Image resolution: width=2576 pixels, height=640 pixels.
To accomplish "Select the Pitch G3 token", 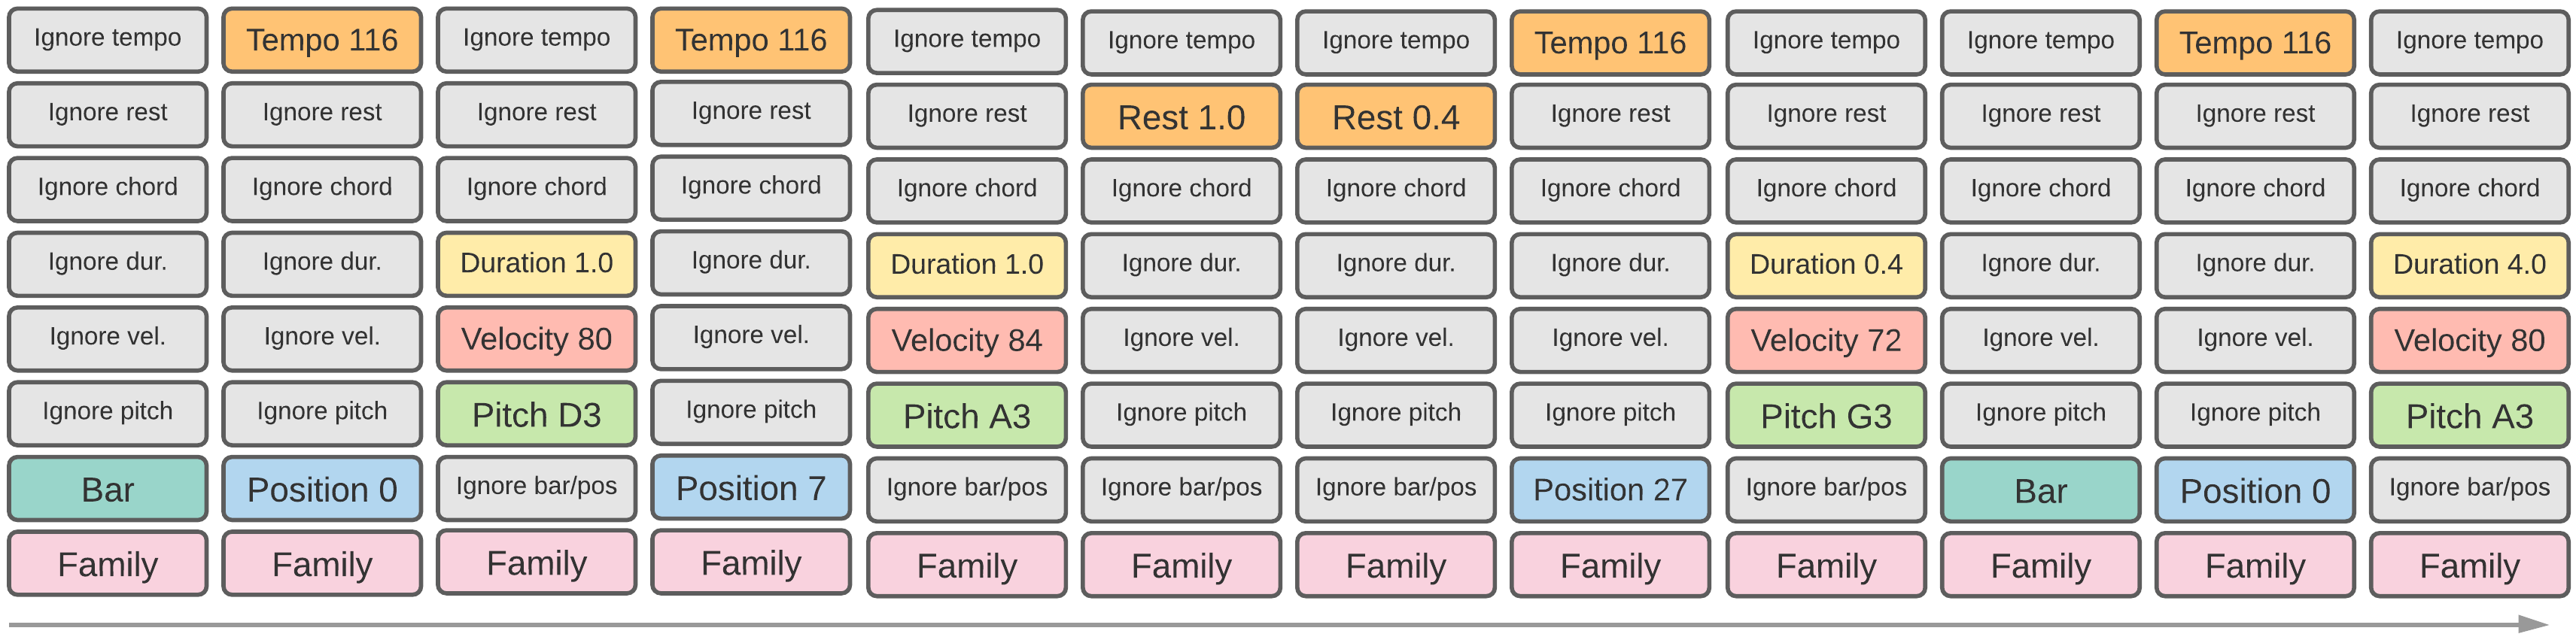I will click(1825, 416).
